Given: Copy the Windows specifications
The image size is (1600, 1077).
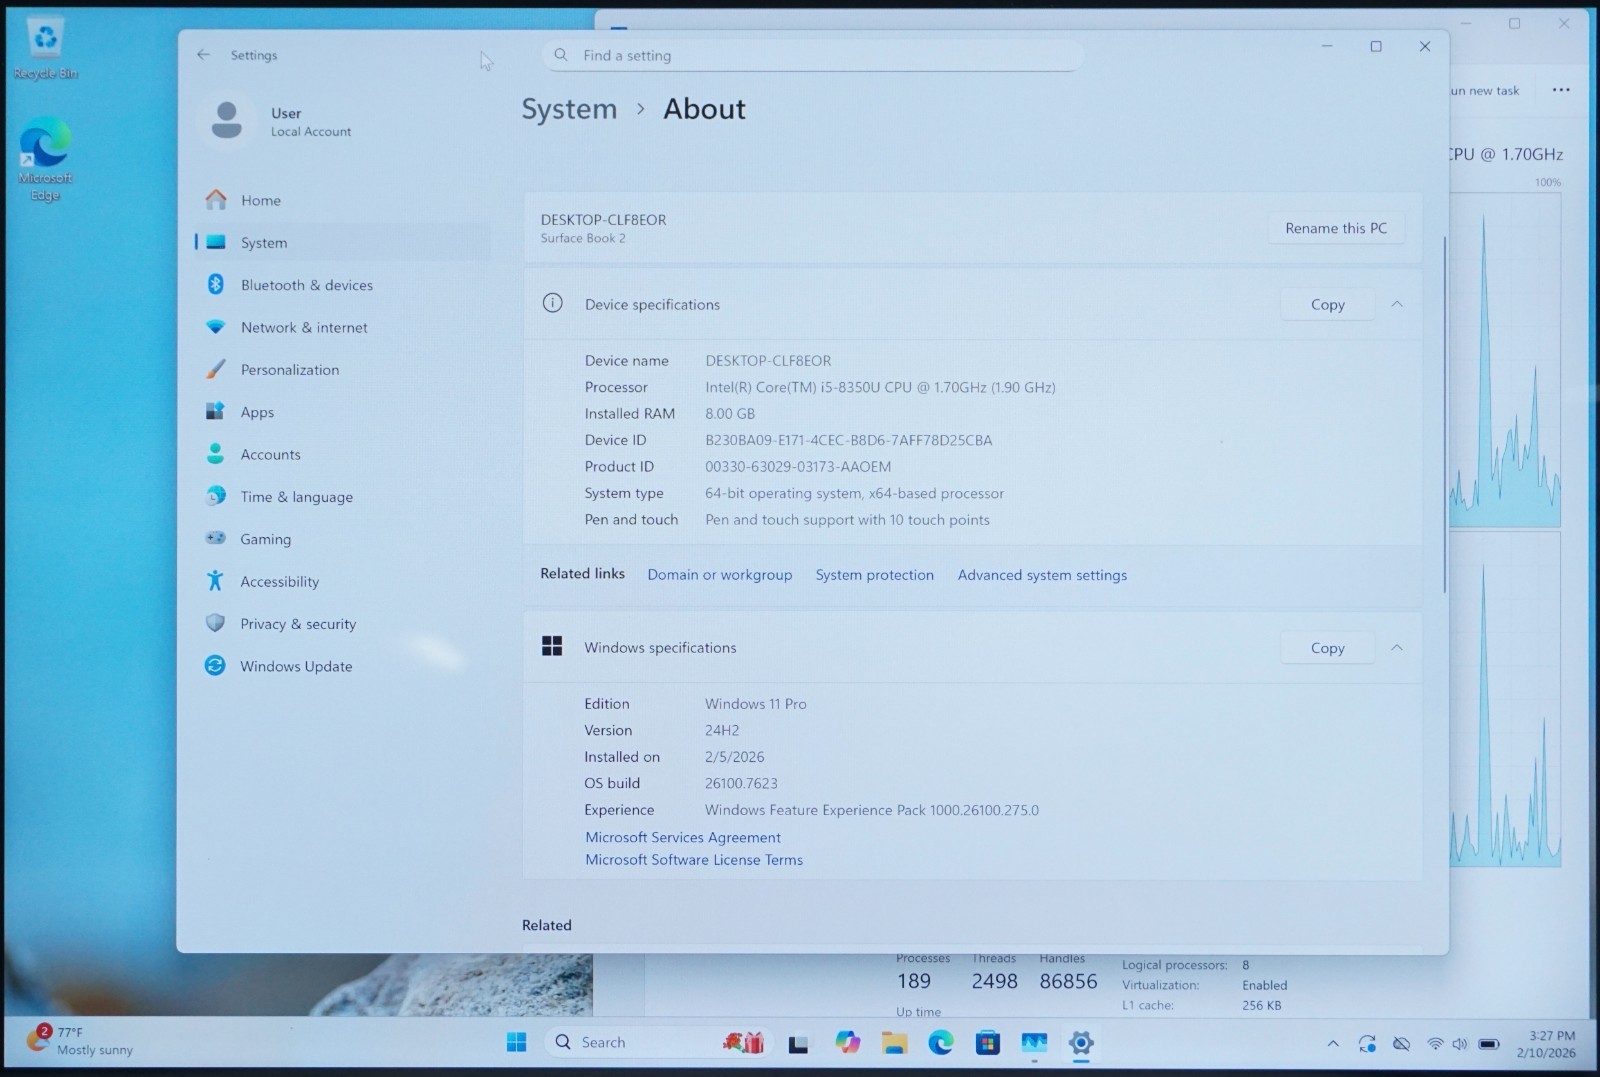Looking at the screenshot, I should click(x=1327, y=648).
